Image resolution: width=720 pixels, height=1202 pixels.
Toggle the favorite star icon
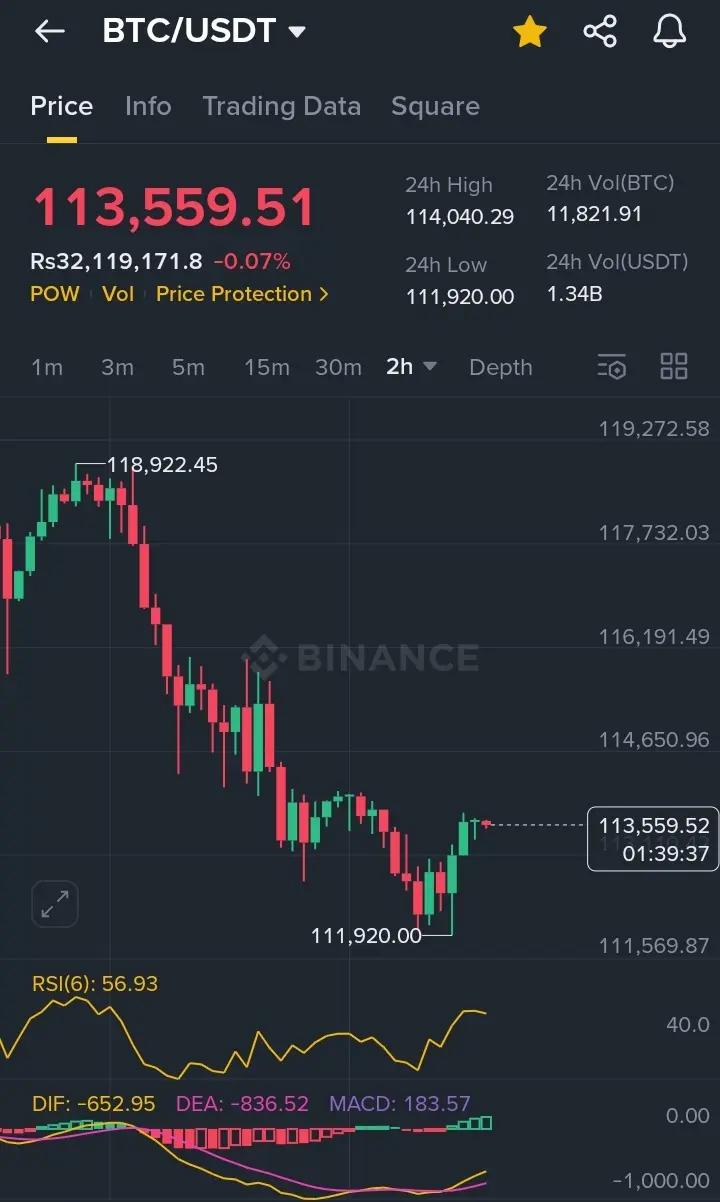[530, 32]
